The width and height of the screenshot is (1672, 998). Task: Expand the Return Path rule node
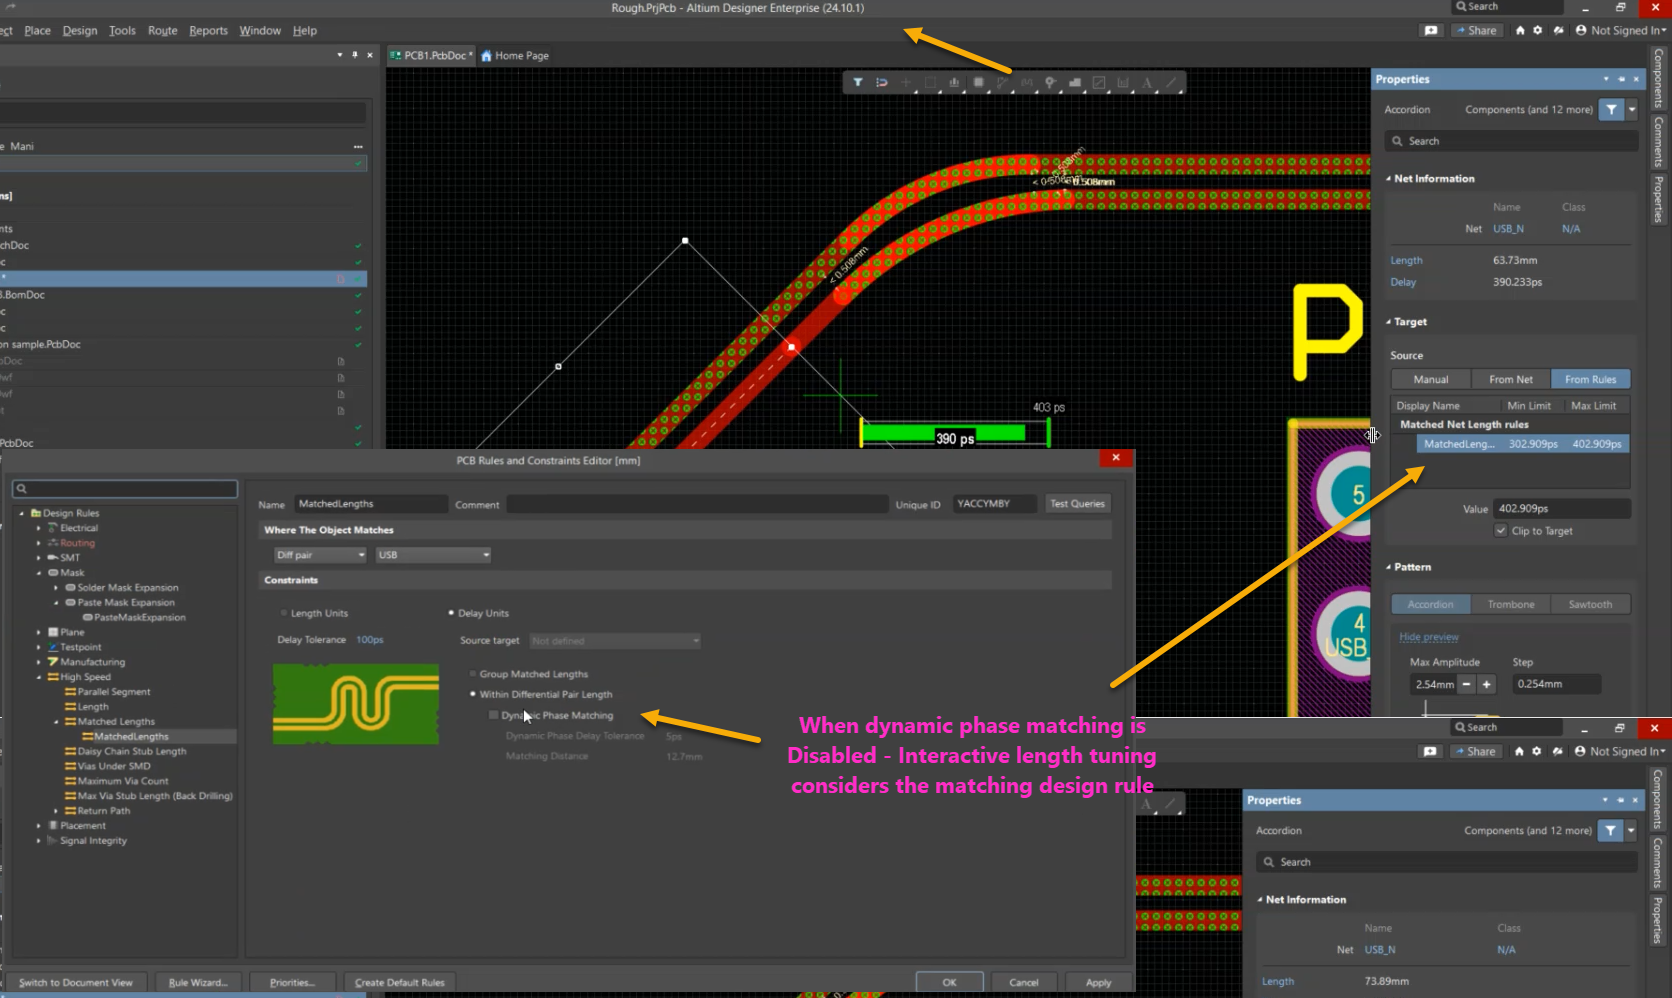click(56, 811)
